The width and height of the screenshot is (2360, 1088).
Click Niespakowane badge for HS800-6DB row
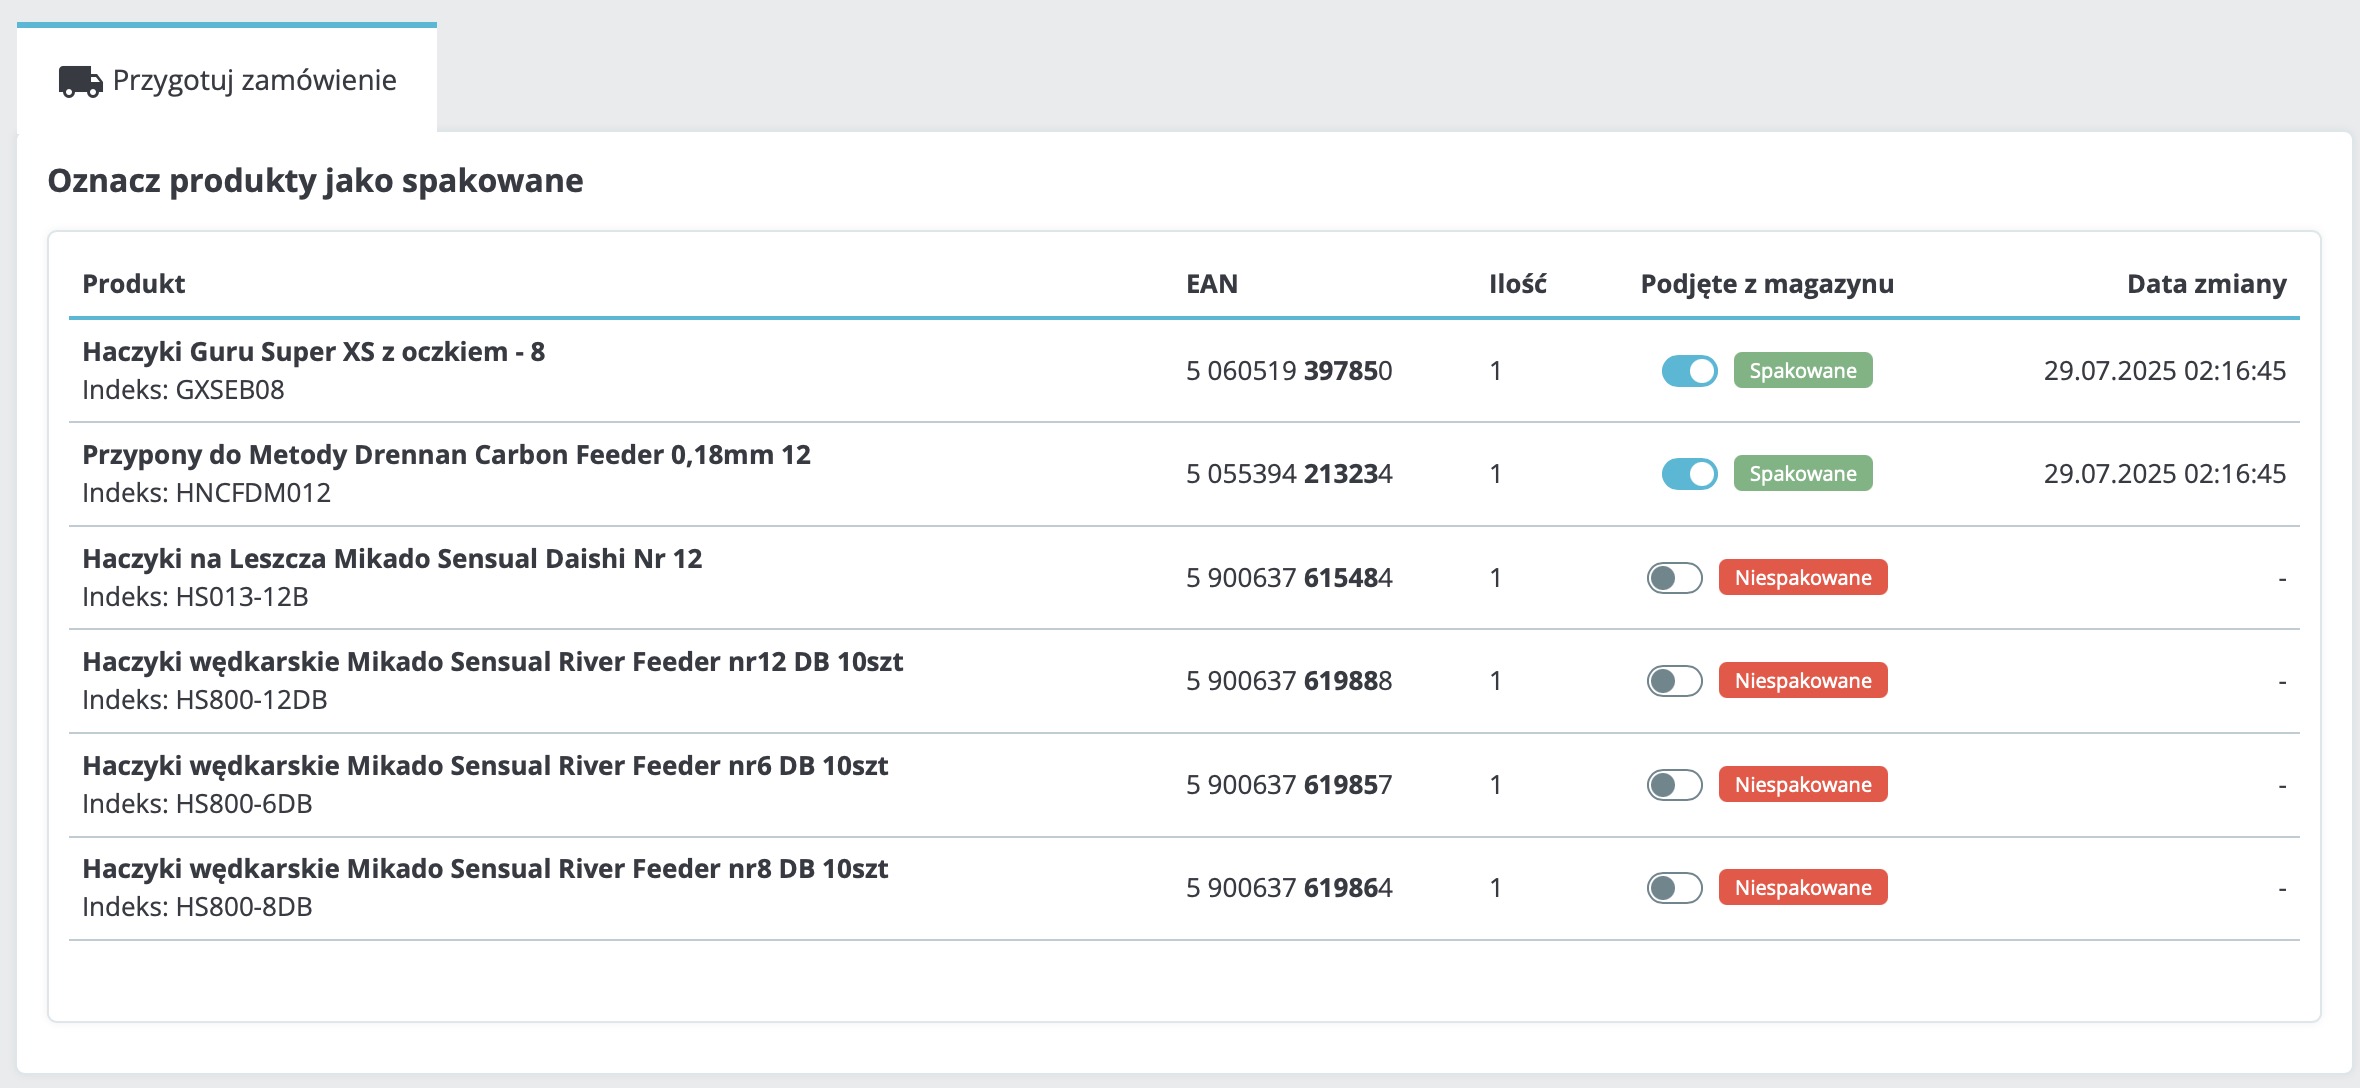1803,785
